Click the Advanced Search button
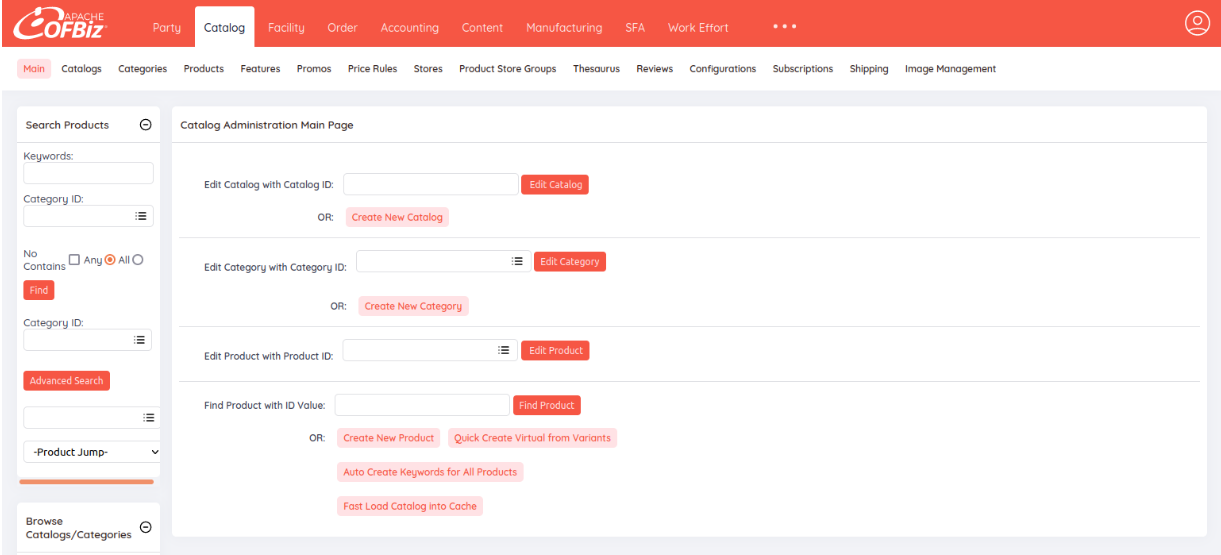The width and height of the screenshot is (1221, 555). tap(66, 381)
